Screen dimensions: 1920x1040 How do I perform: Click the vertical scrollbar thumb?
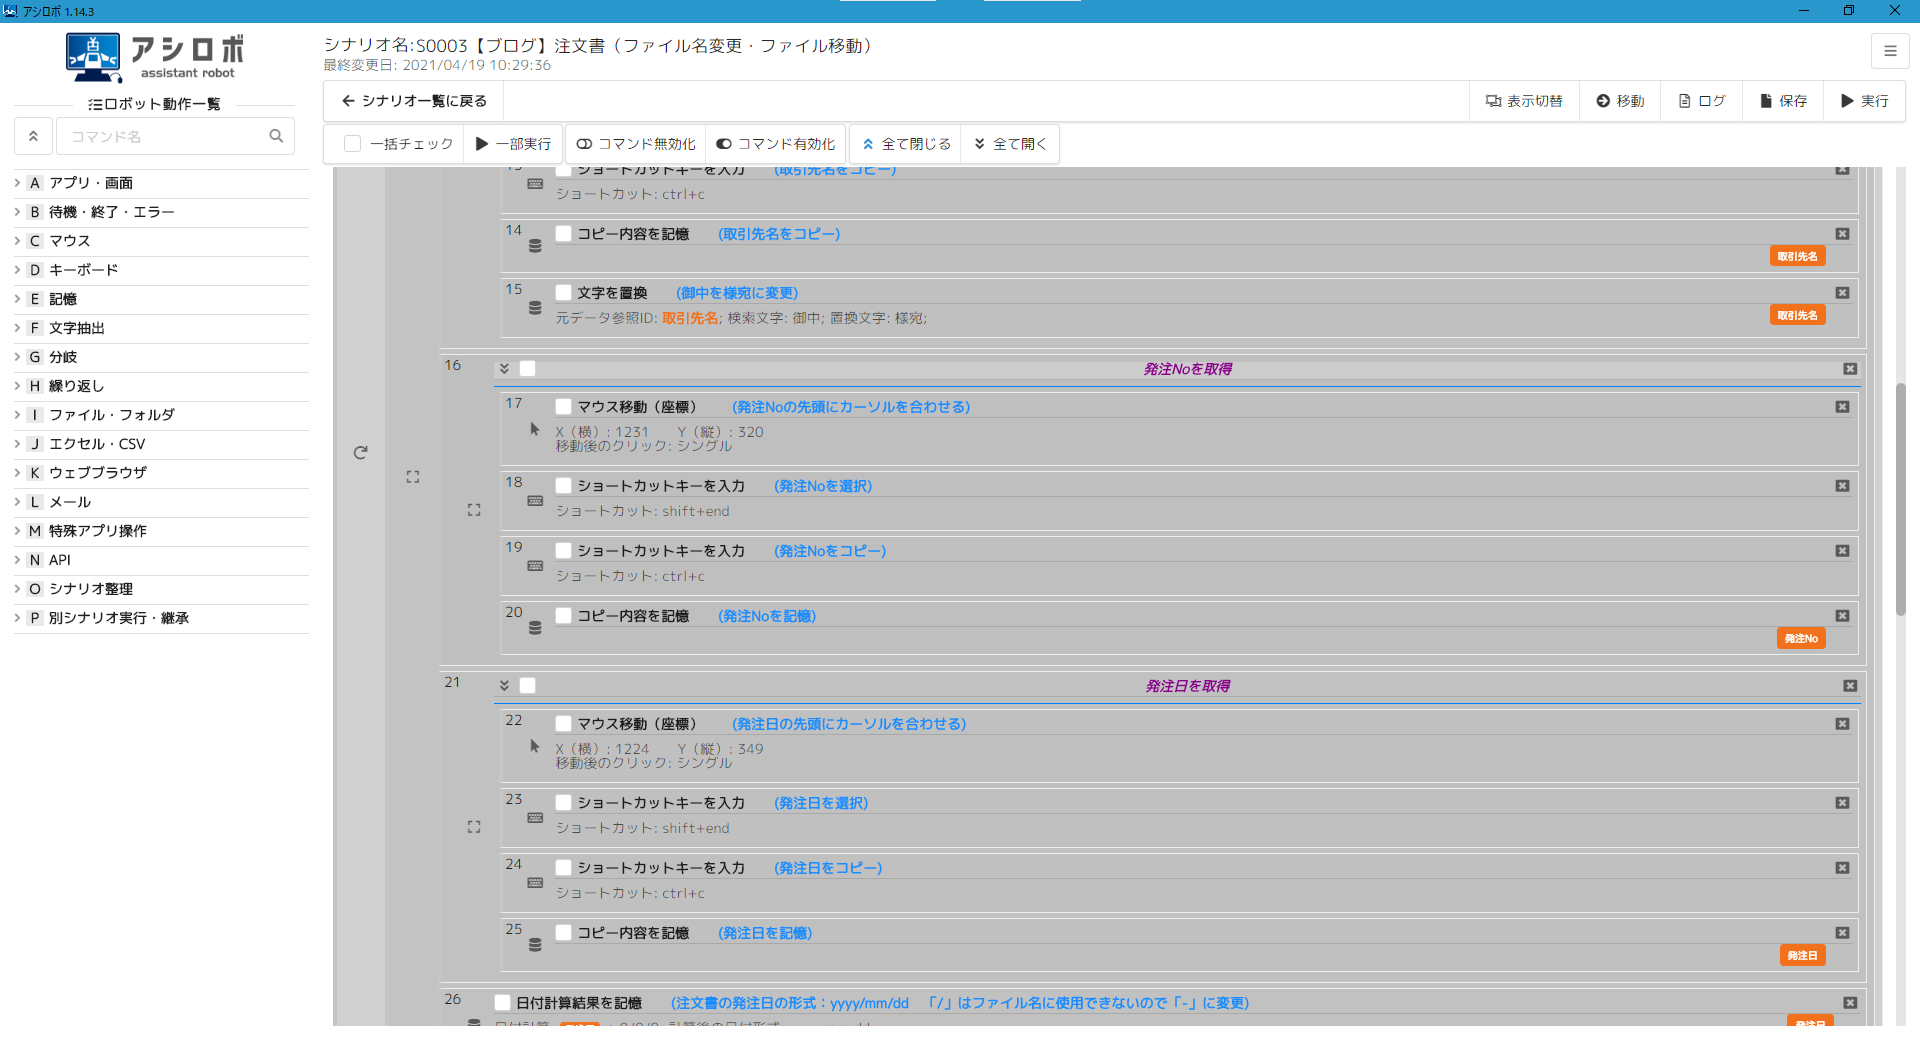[x=1900, y=498]
